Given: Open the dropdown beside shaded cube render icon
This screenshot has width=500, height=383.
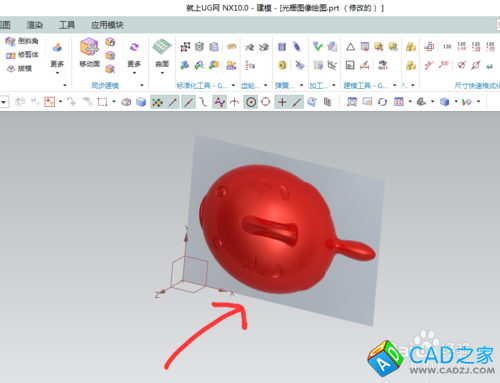Looking at the screenshot, I should click(x=456, y=101).
